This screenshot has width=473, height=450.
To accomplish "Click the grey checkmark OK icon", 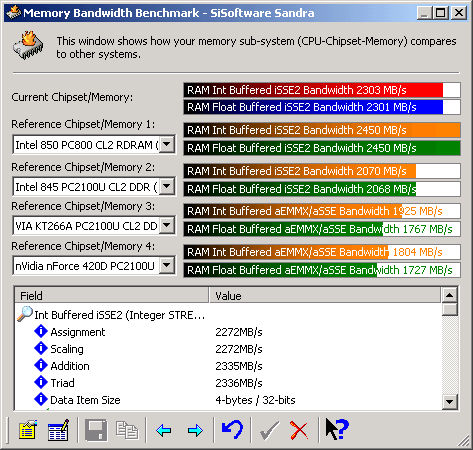I will (269, 430).
